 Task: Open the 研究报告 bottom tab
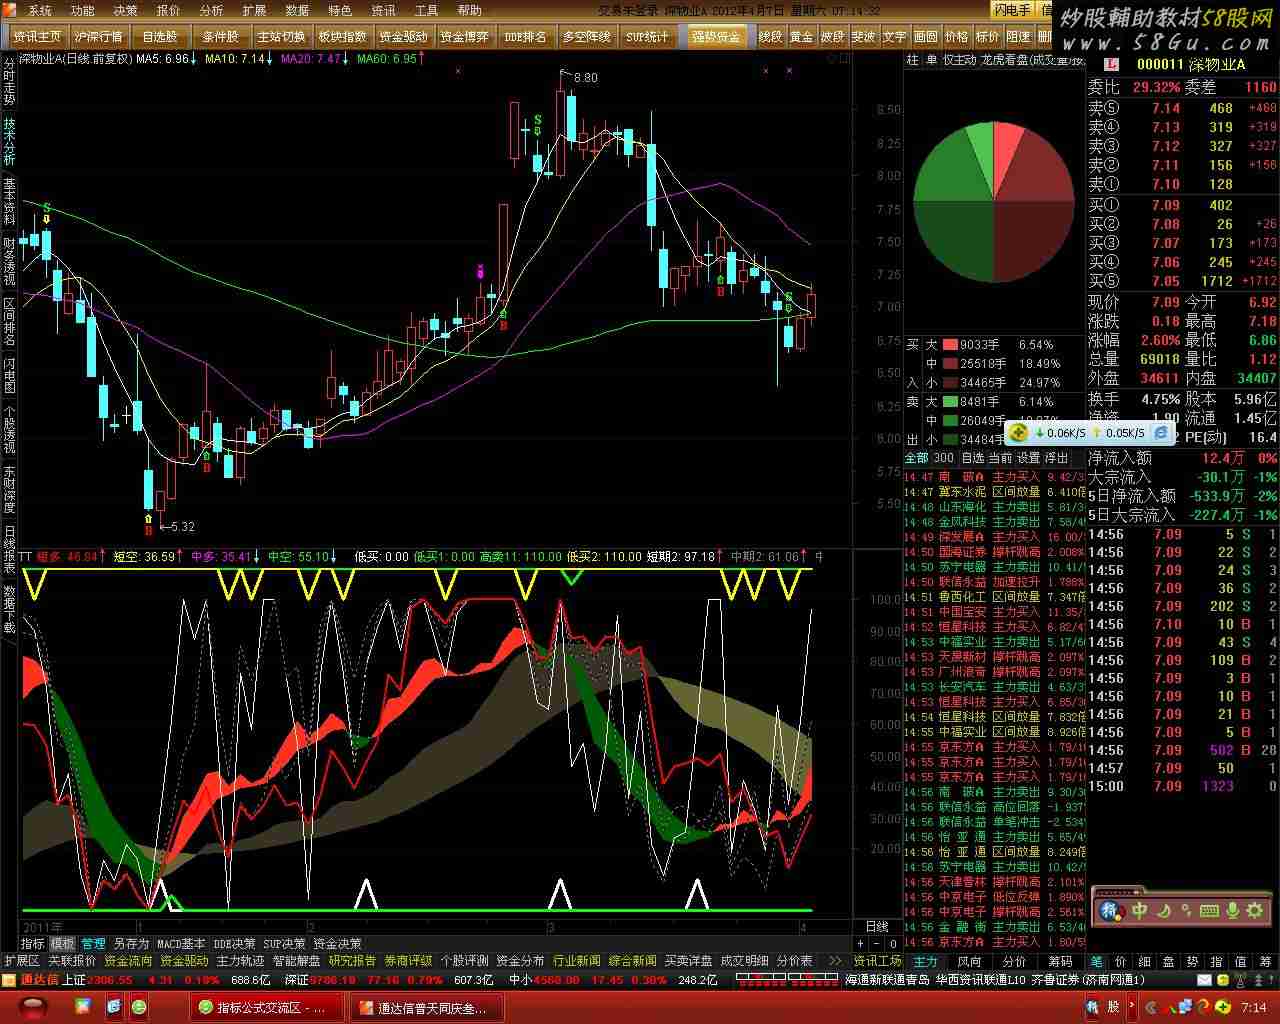click(352, 961)
